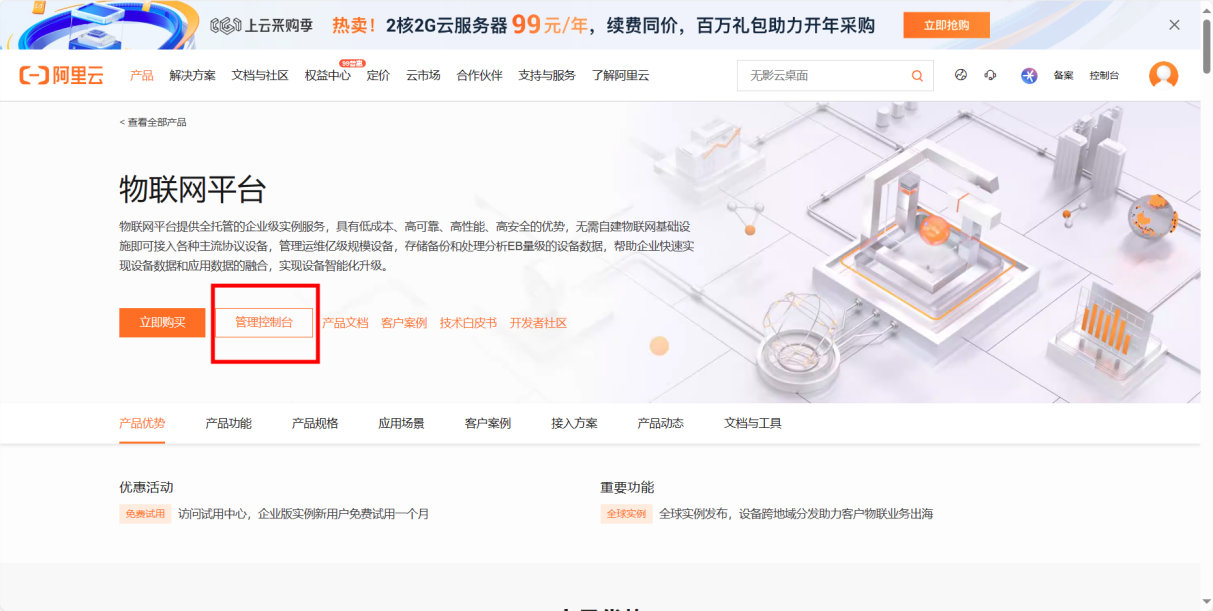Click the 立即抢购 banner button
1213x611 pixels.
tap(946, 25)
